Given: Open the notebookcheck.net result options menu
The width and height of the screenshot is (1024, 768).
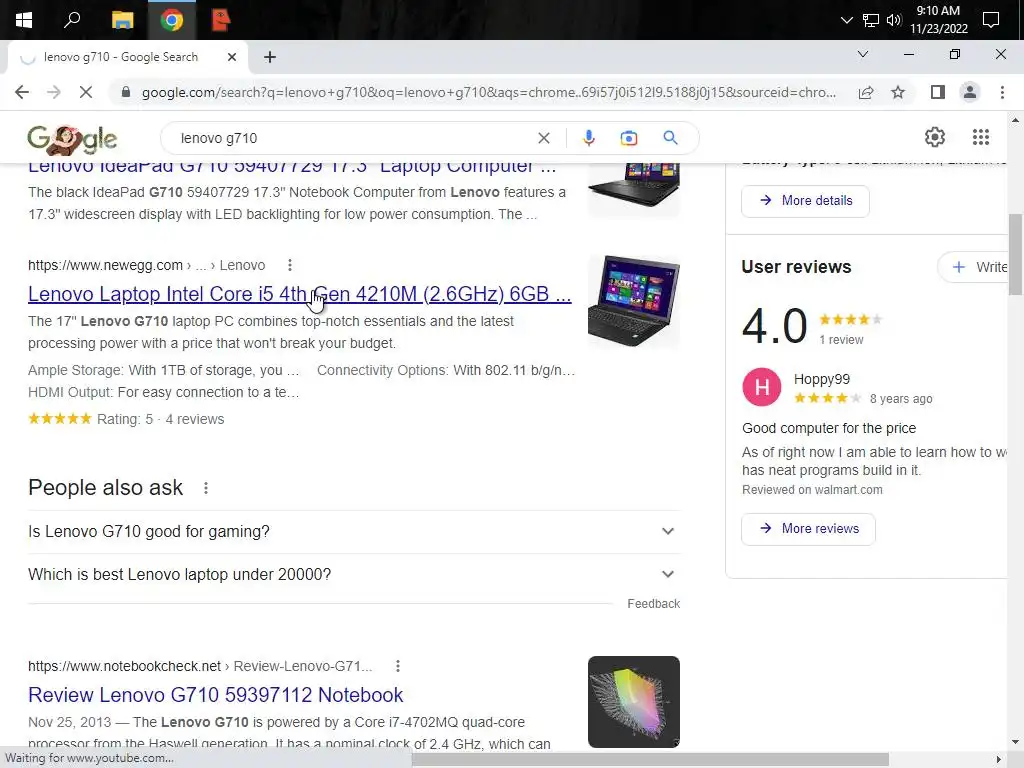Looking at the screenshot, I should pyautogui.click(x=398, y=666).
